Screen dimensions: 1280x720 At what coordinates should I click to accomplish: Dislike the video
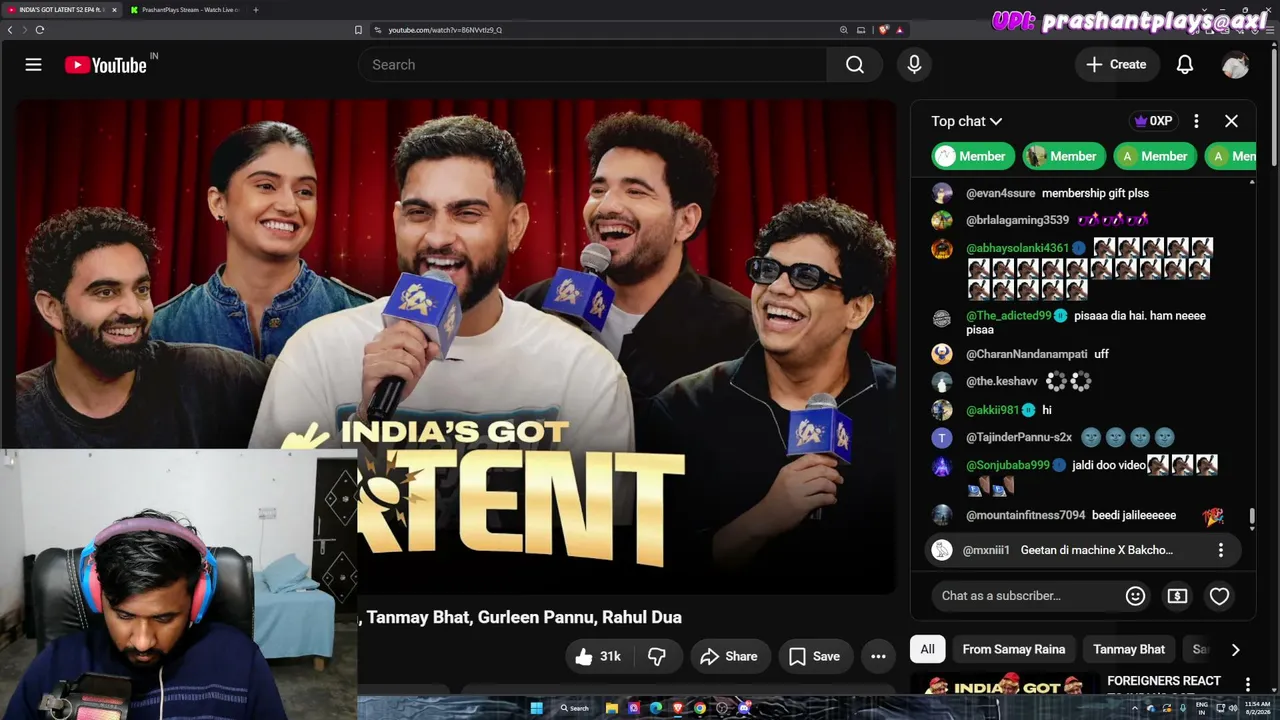pyautogui.click(x=657, y=656)
